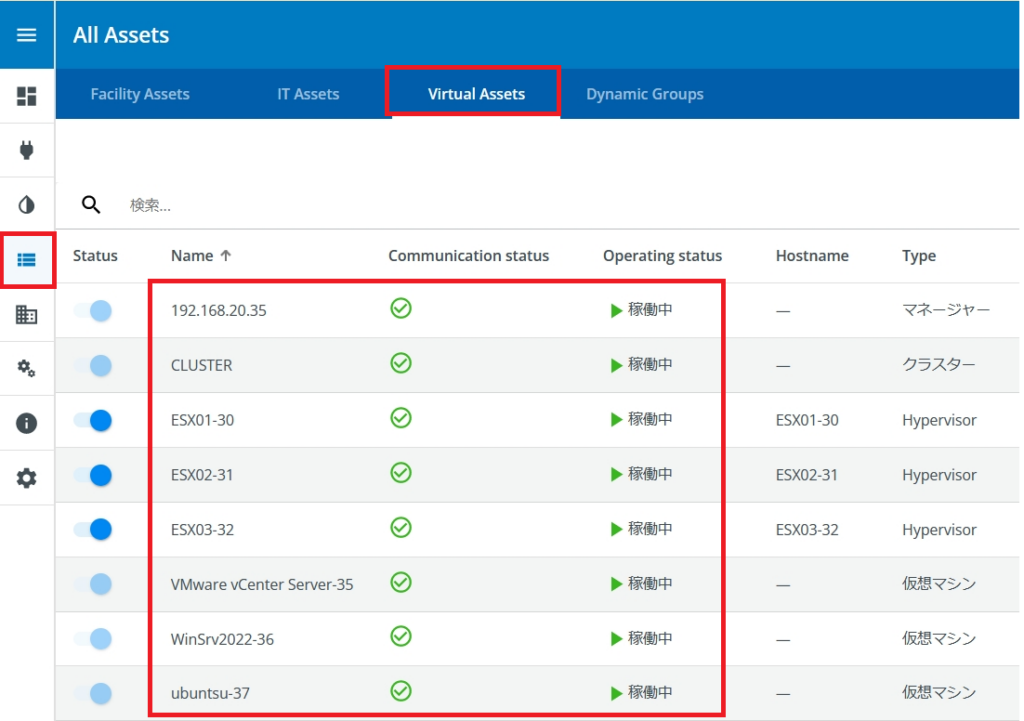Open the IT Assets tab
The width and height of the screenshot is (1024, 721).
(x=308, y=93)
